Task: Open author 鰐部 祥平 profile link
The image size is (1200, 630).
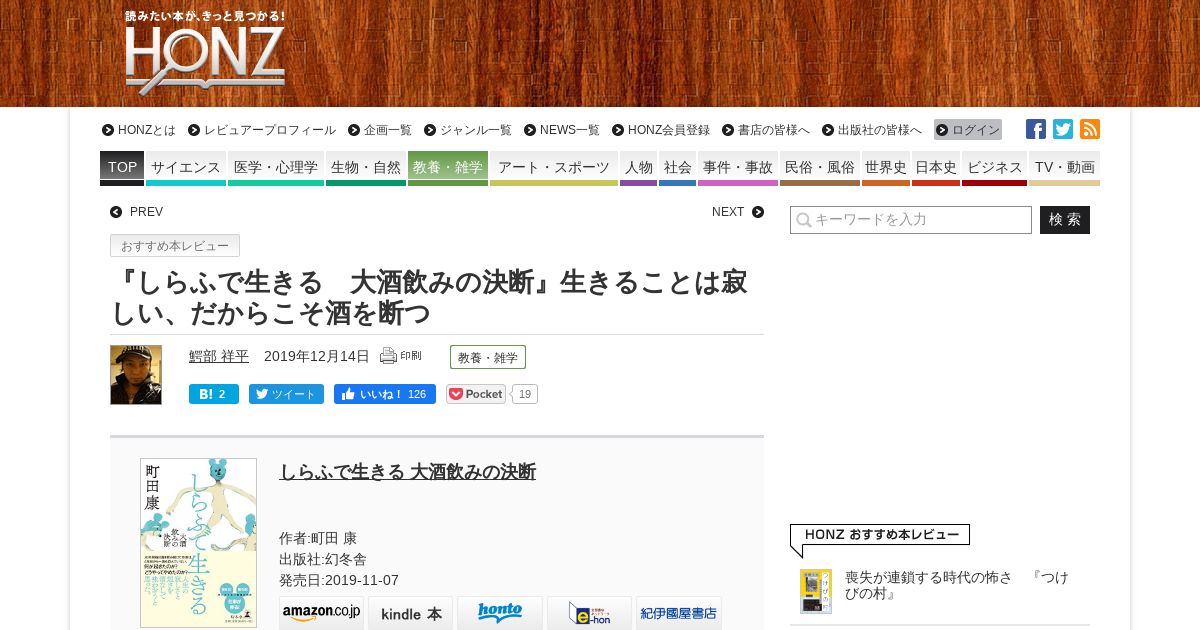Action: (x=219, y=356)
